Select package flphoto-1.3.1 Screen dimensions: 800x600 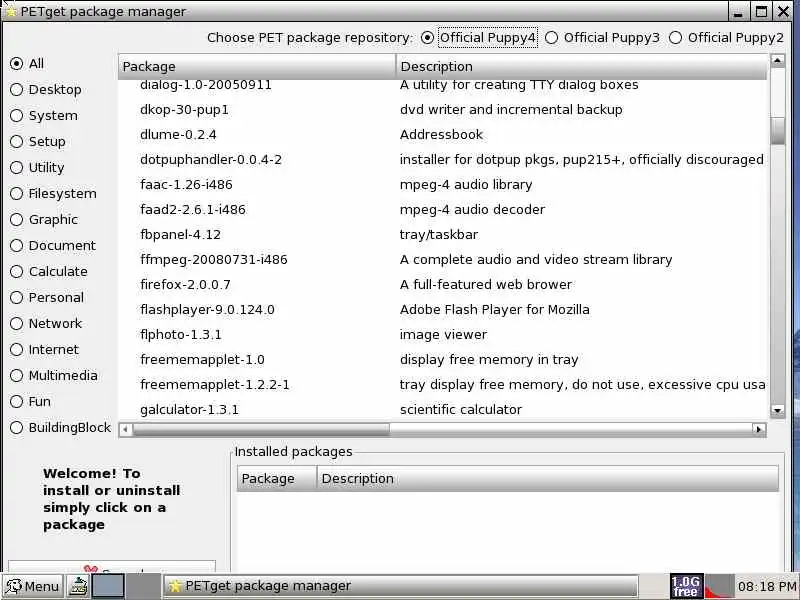(x=181, y=335)
